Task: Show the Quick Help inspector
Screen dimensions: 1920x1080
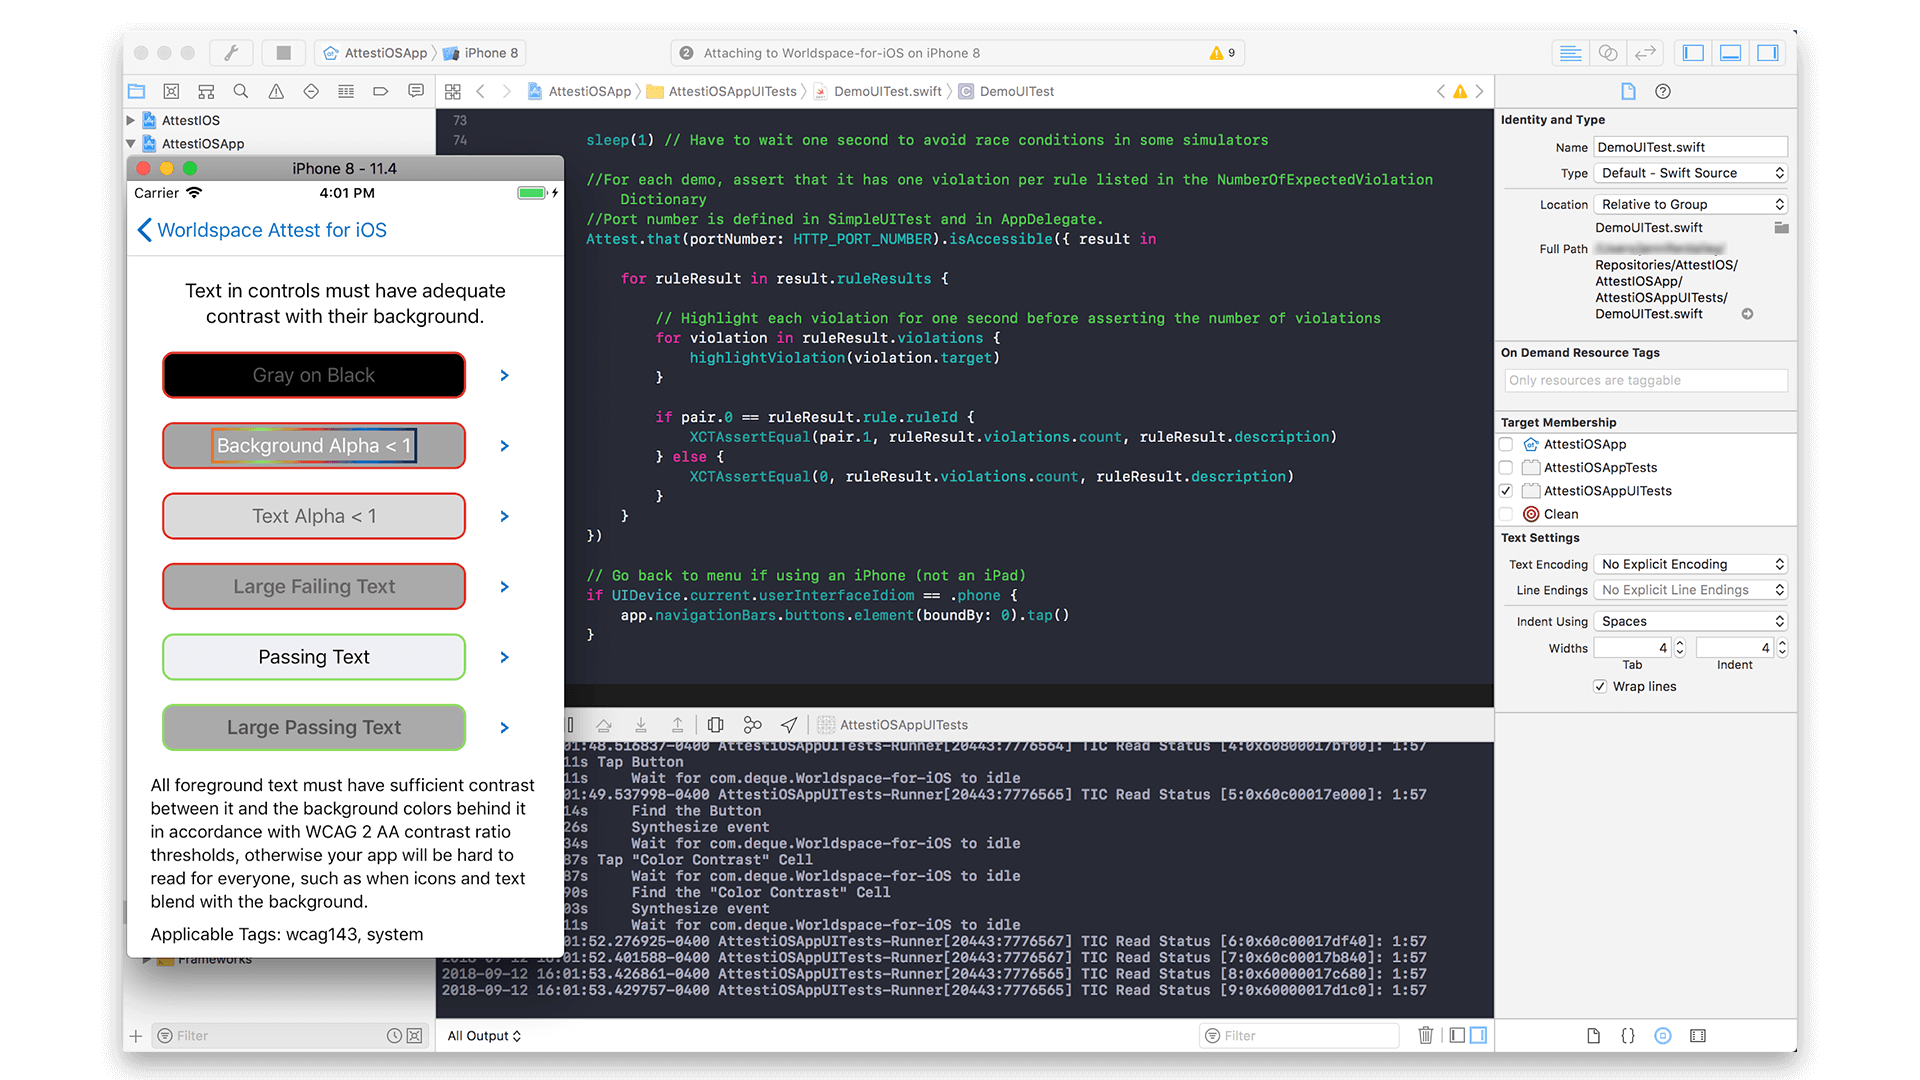Action: [x=1663, y=91]
